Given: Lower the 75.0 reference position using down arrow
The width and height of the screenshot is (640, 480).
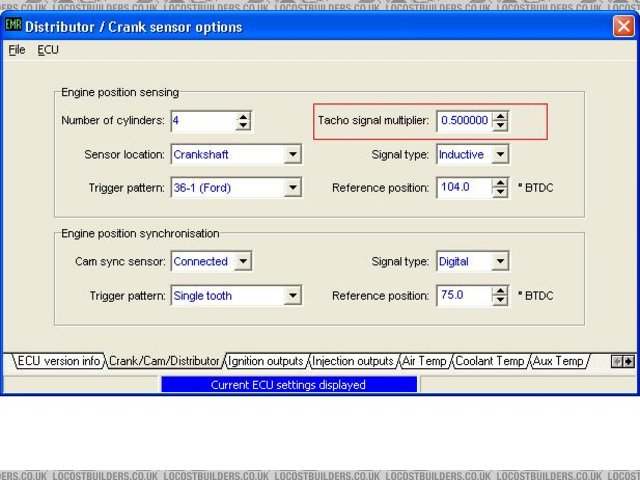Looking at the screenshot, I should pos(500,301).
